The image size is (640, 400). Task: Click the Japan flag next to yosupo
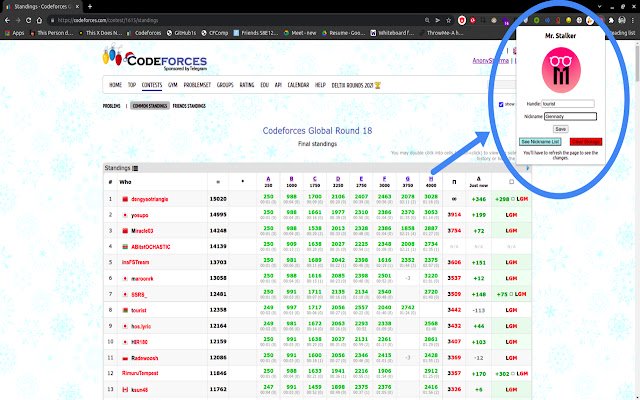coord(125,215)
